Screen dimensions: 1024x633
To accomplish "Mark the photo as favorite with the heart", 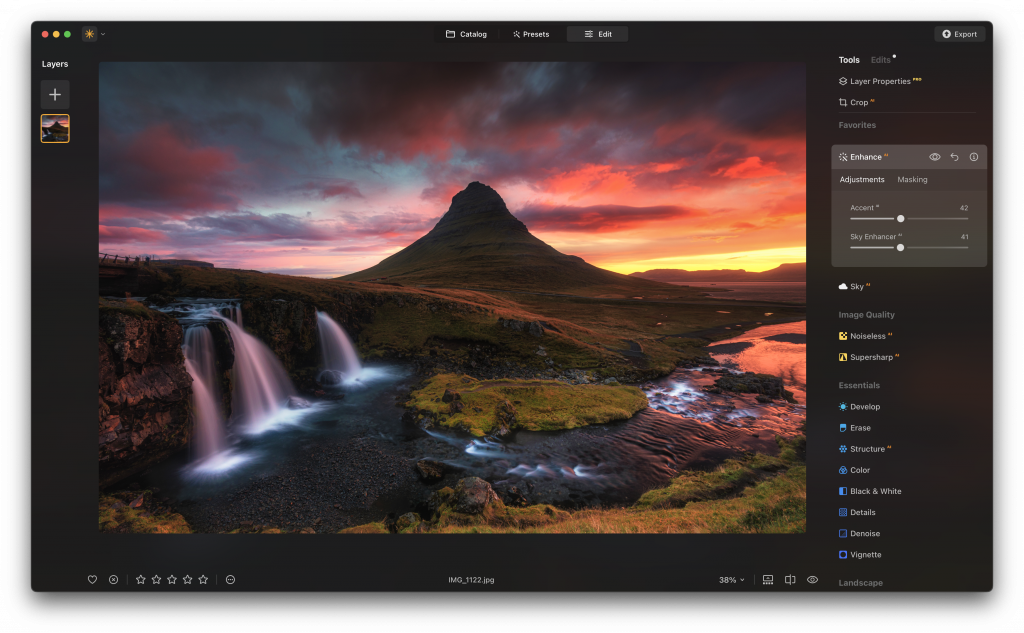I will (x=93, y=580).
